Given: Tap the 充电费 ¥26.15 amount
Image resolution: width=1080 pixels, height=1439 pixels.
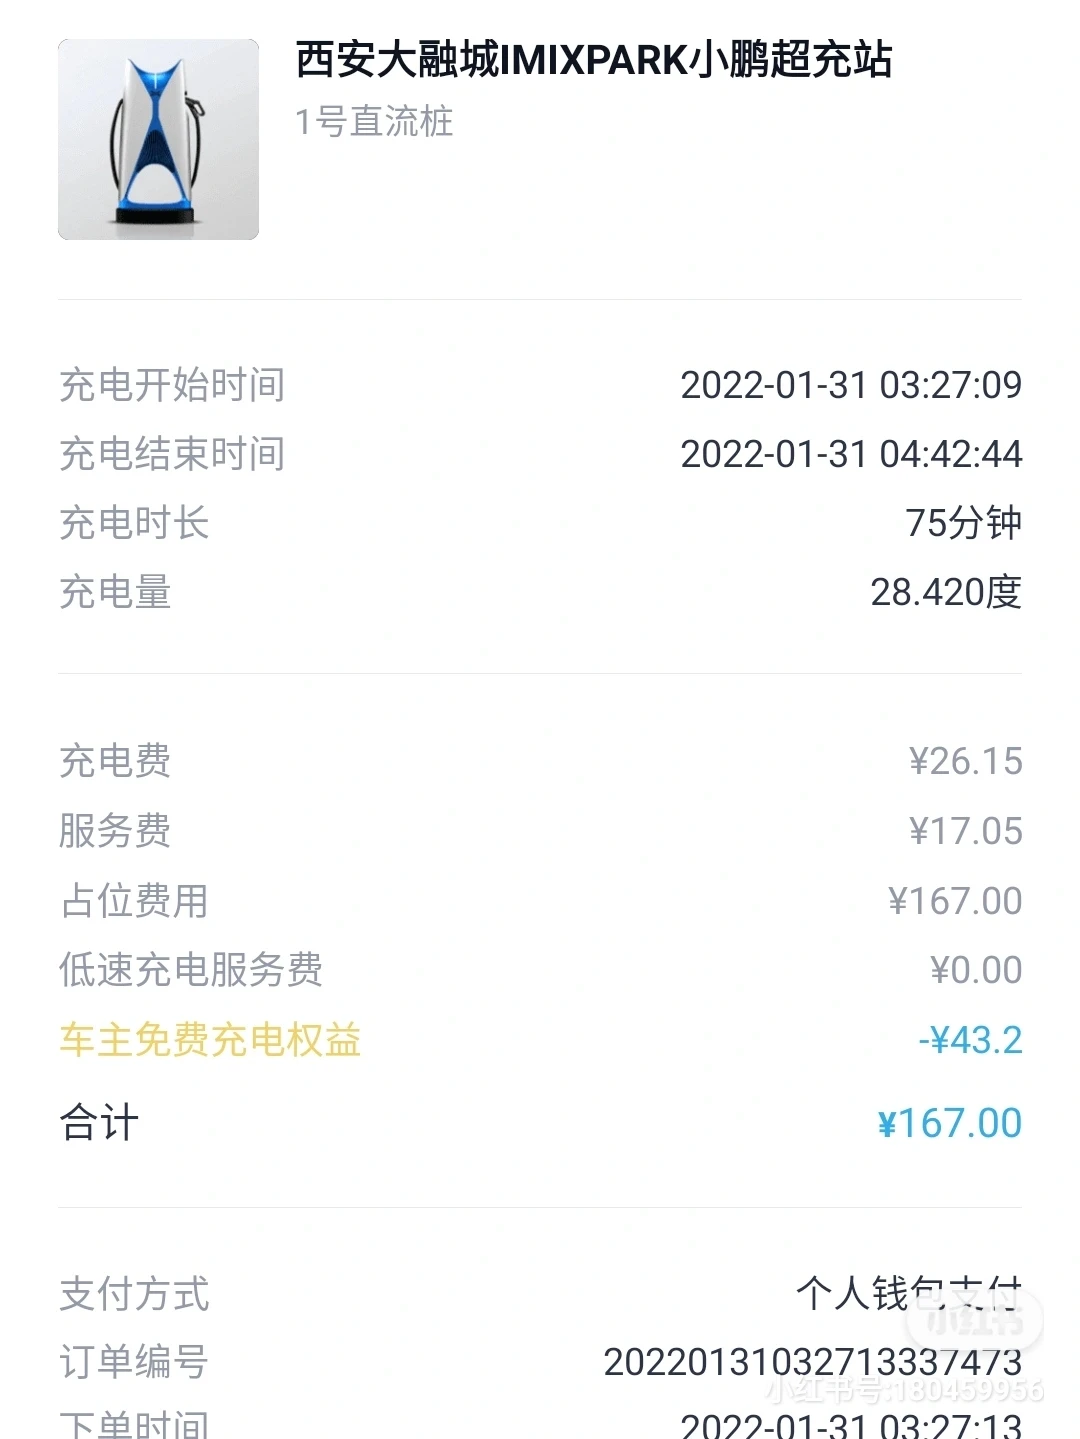Looking at the screenshot, I should 965,762.
